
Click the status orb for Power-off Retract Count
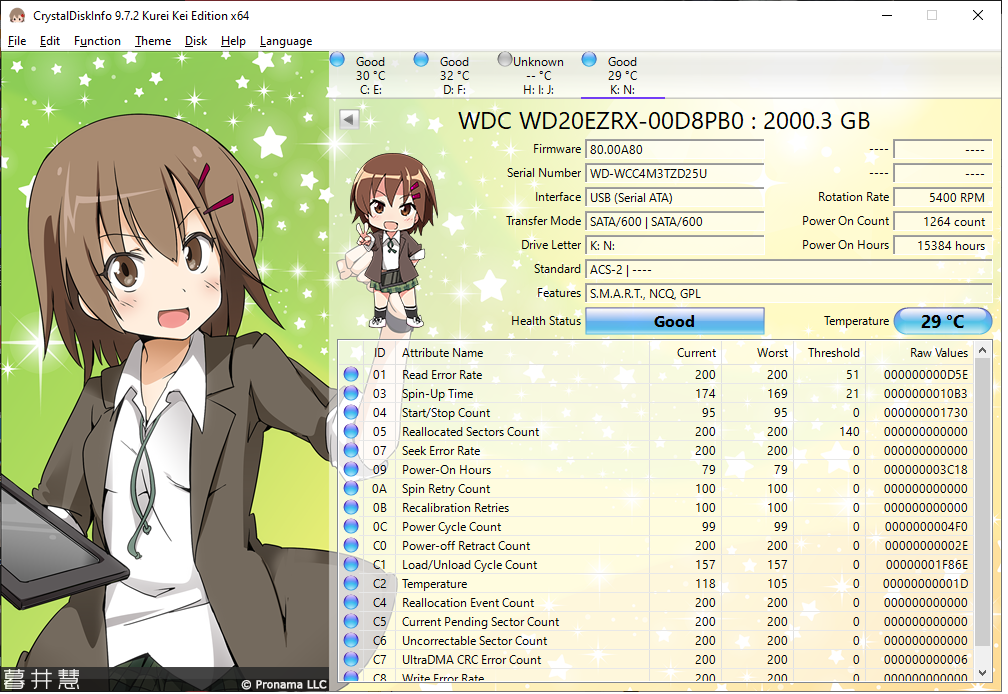(351, 545)
